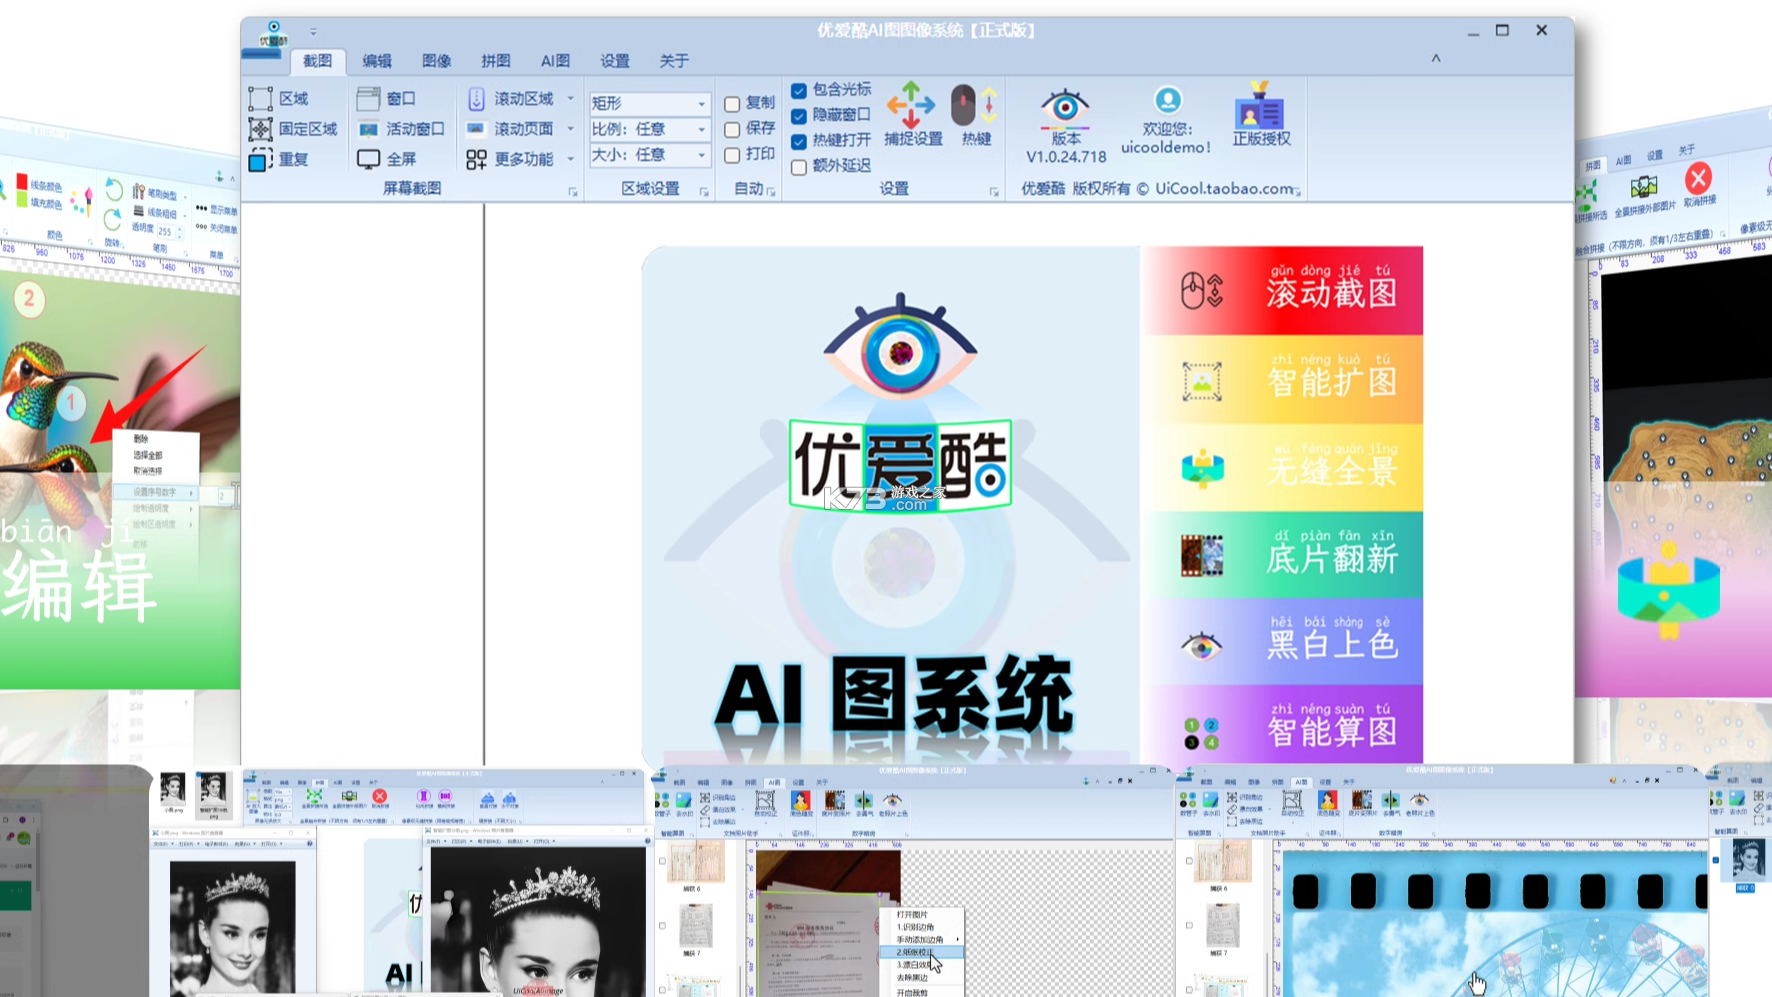Open the 屏幕截图 group dialog launcher
The width and height of the screenshot is (1772, 997).
pyautogui.click(x=573, y=192)
